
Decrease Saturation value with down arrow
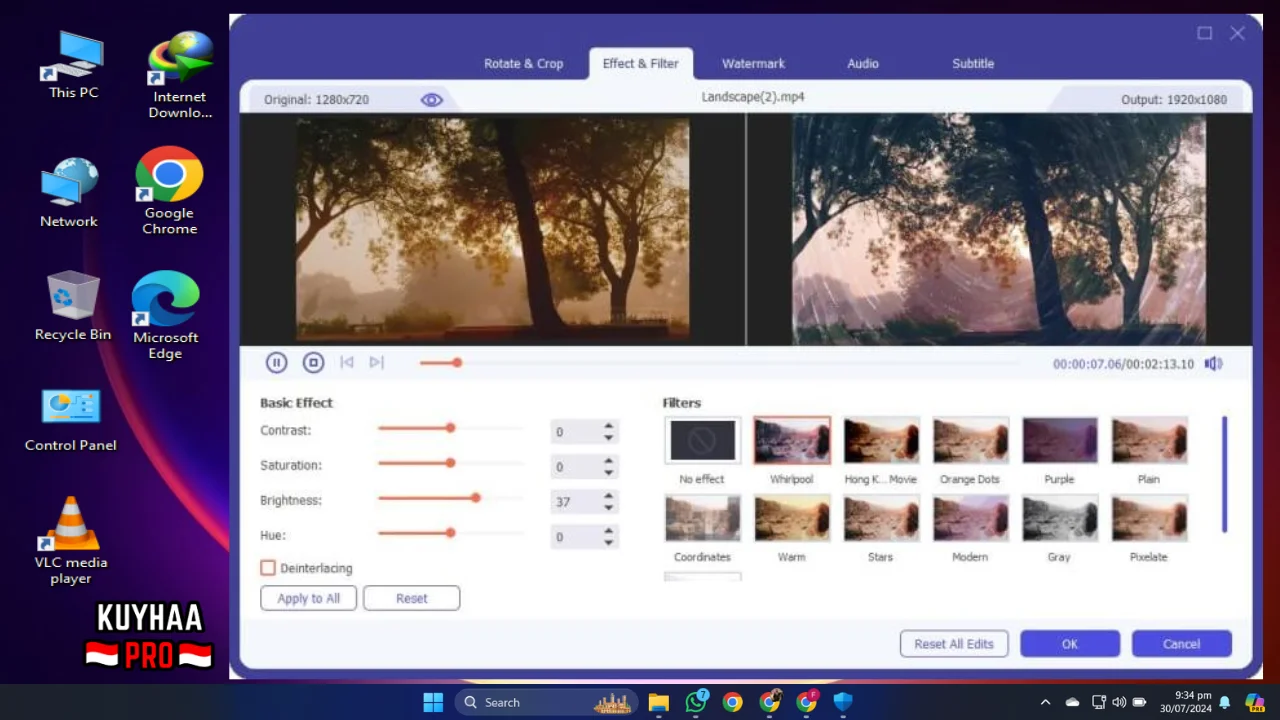[608, 473]
